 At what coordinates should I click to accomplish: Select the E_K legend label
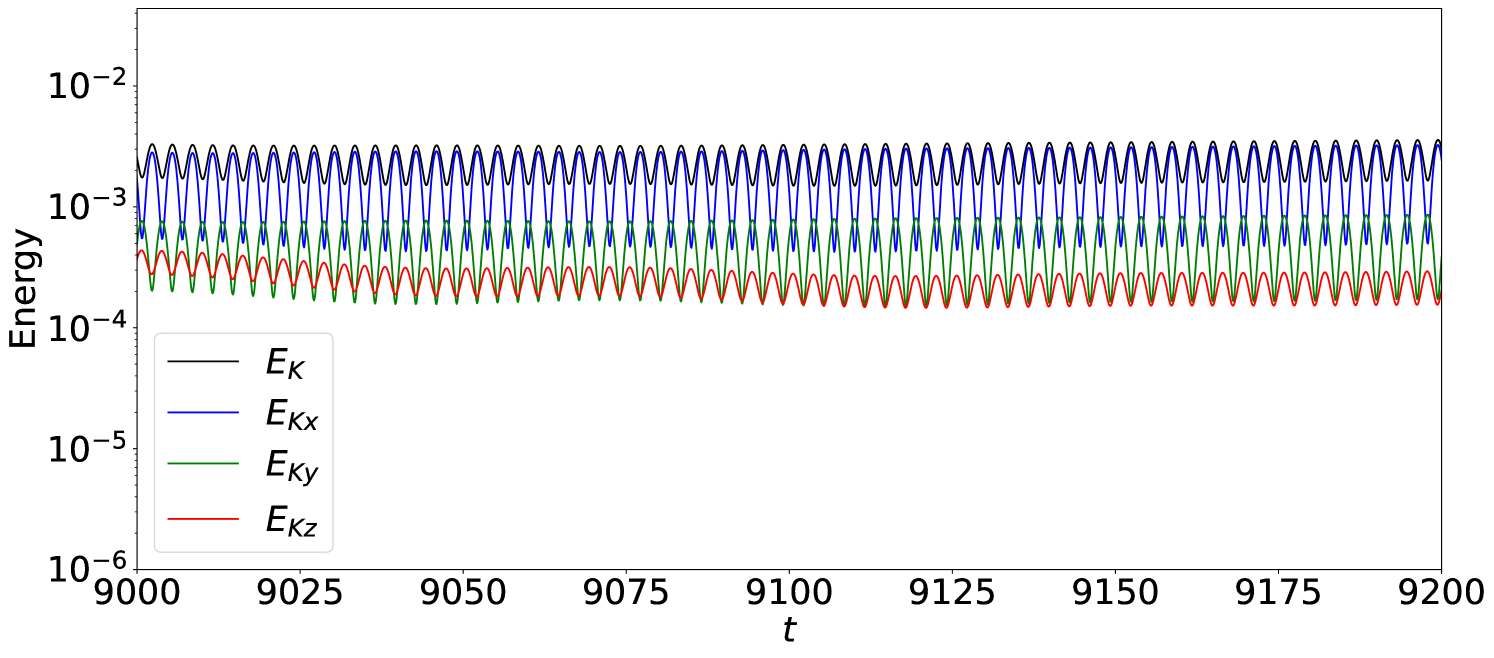285,362
